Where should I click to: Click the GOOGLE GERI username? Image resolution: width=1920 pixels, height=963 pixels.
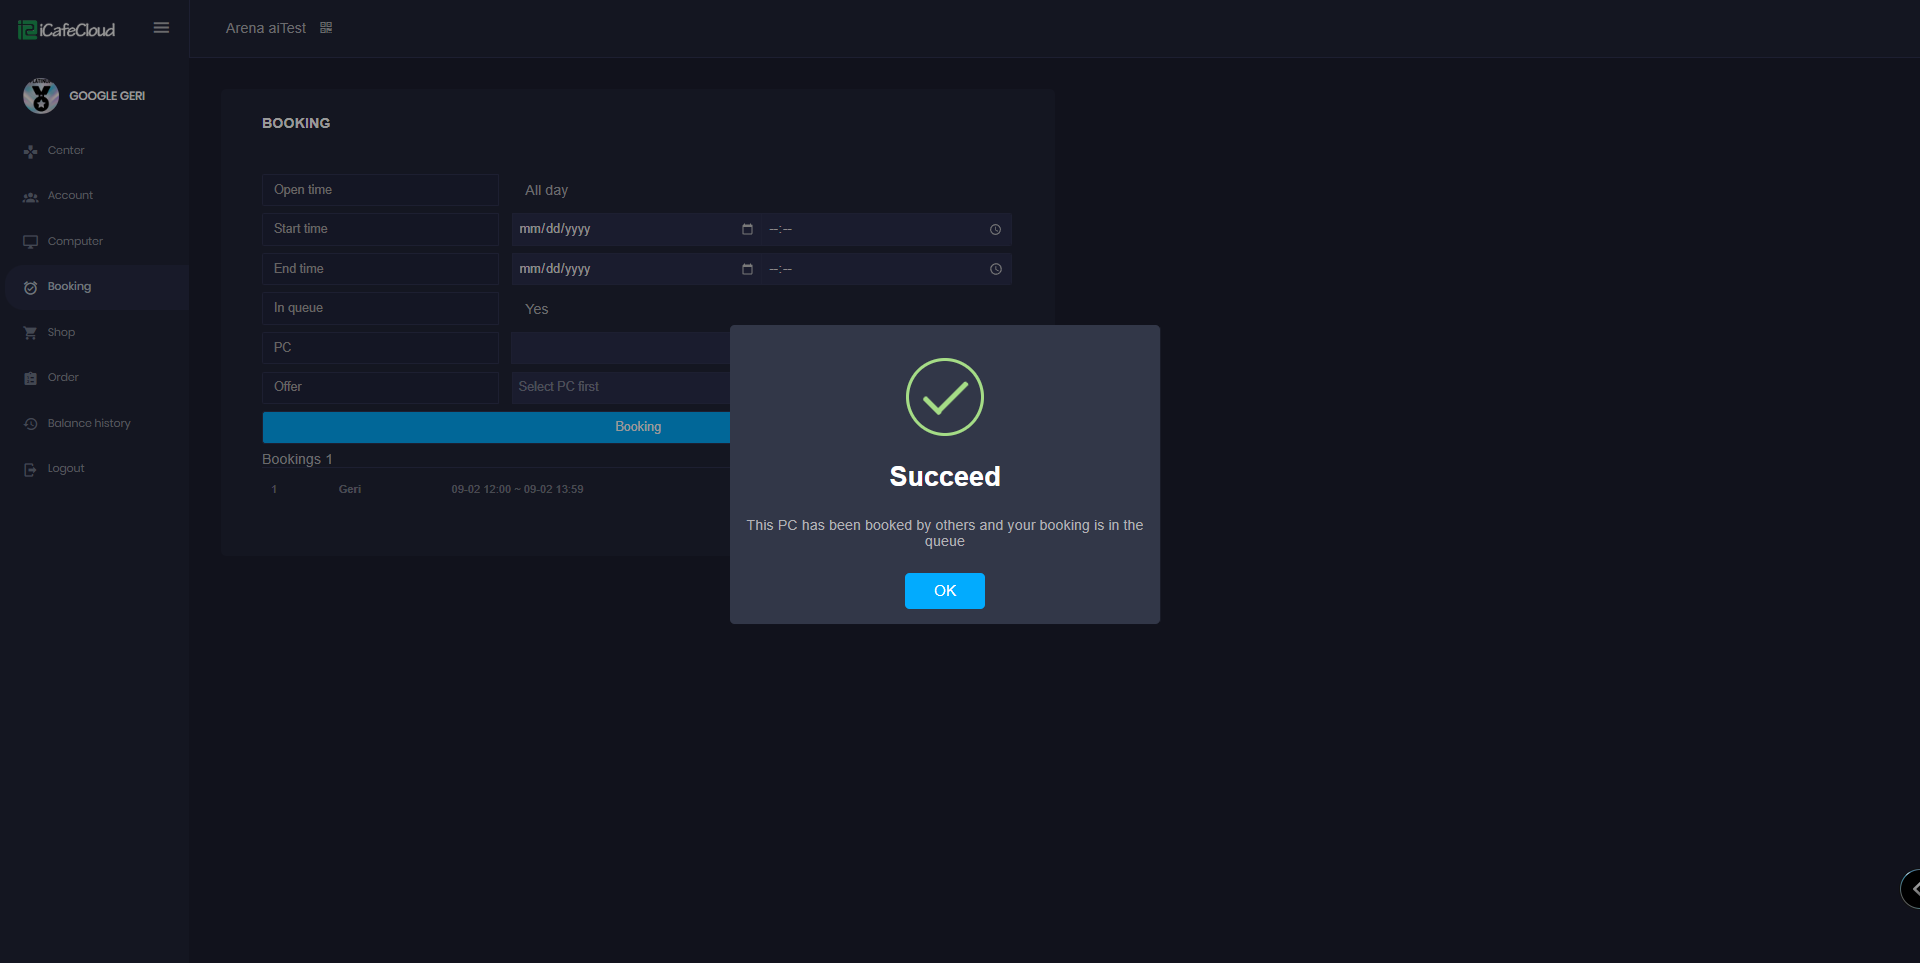coord(107,96)
